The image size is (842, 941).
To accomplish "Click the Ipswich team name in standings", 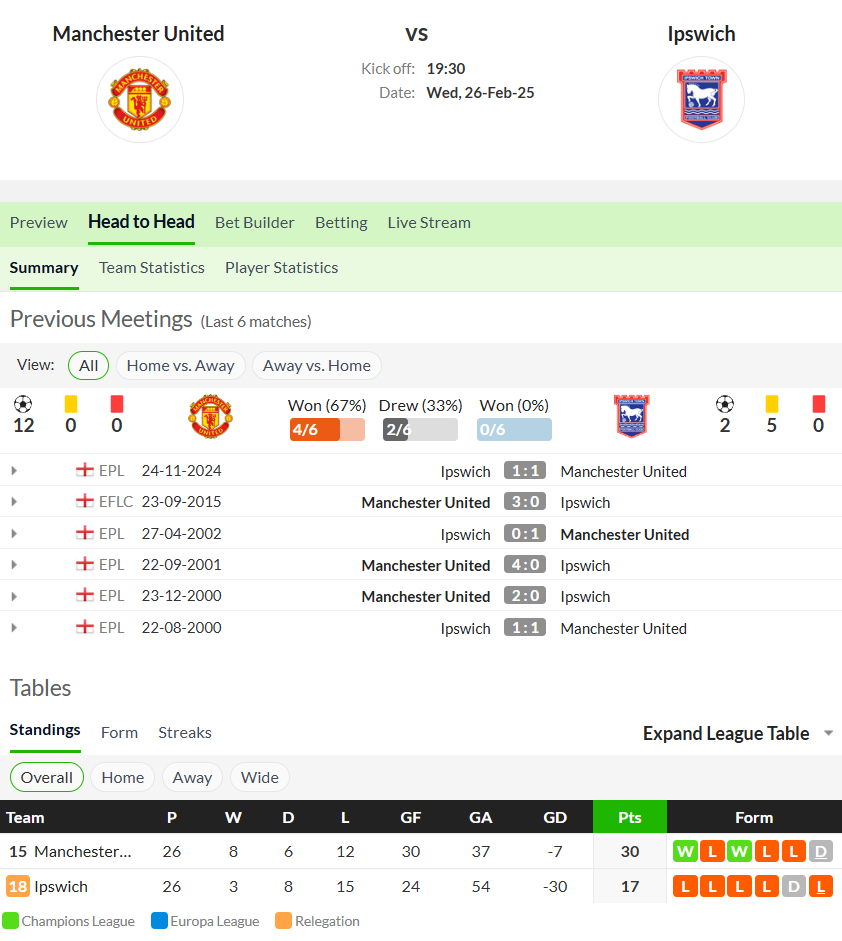I will pos(61,886).
